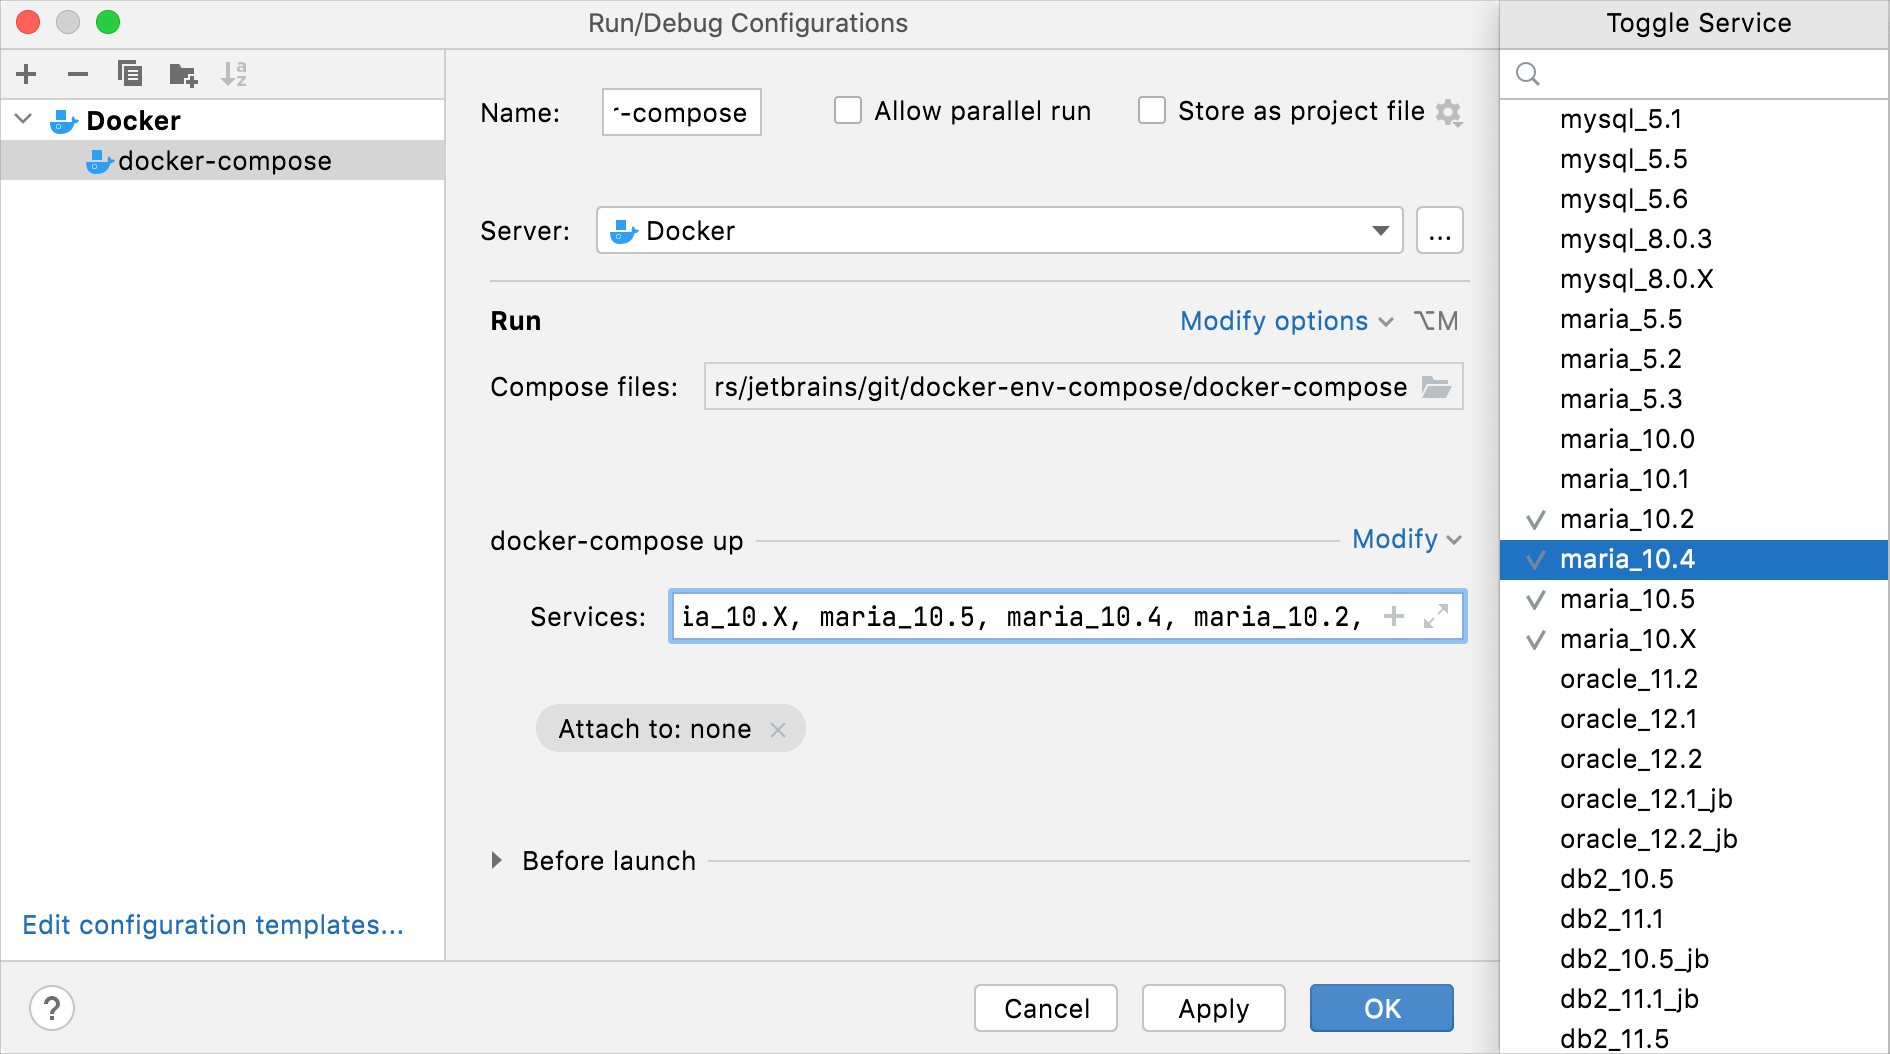The image size is (1890, 1054).
Task: Select db2_11.5 in service list
Action: [1694, 1038]
